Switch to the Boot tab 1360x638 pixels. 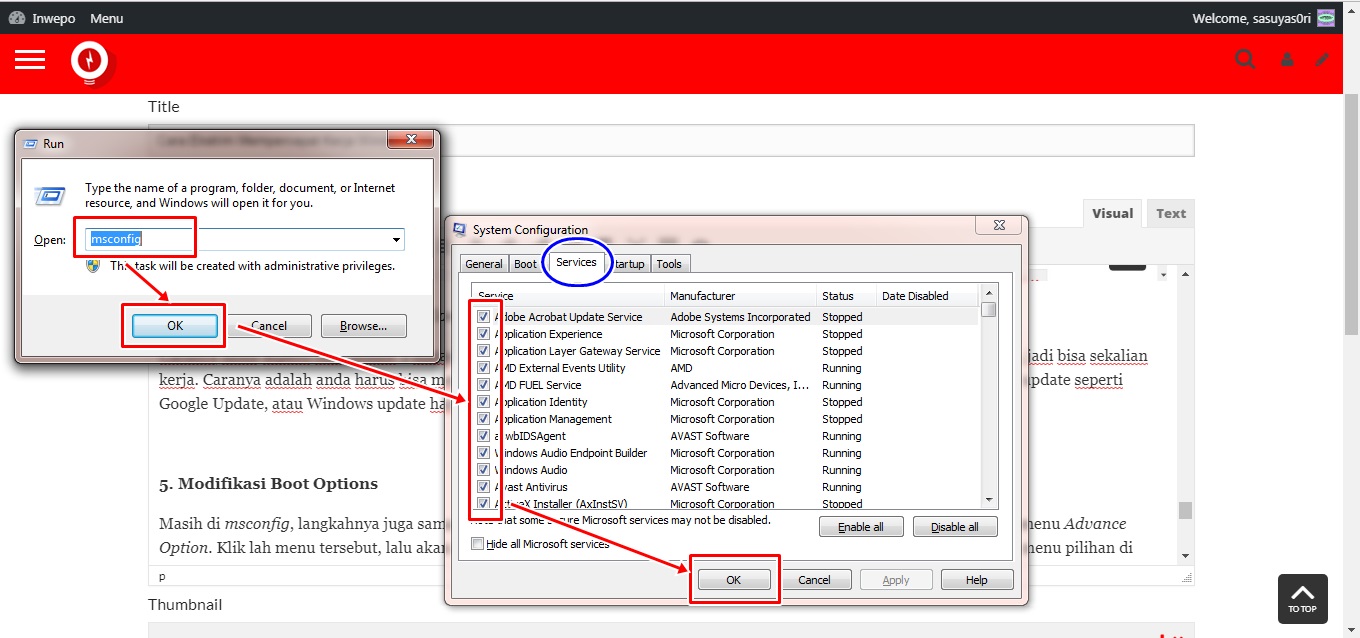525,264
